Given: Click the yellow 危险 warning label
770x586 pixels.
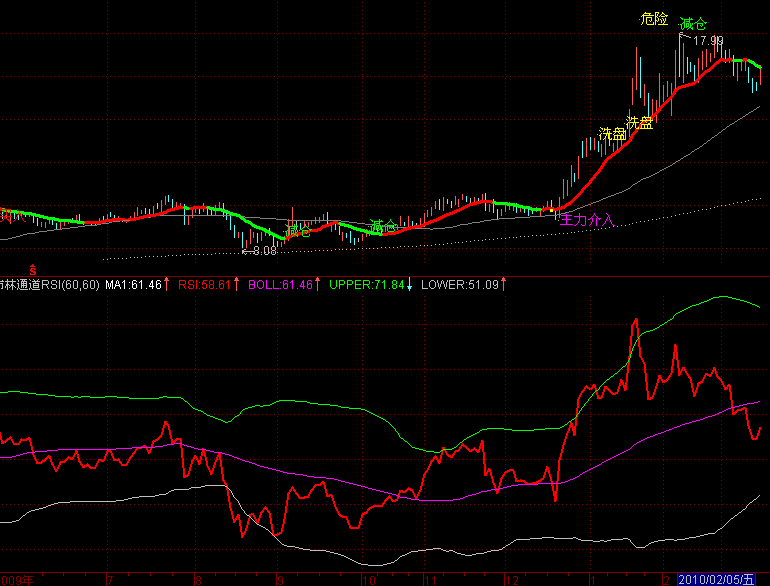Looking at the screenshot, I should pos(653,18).
